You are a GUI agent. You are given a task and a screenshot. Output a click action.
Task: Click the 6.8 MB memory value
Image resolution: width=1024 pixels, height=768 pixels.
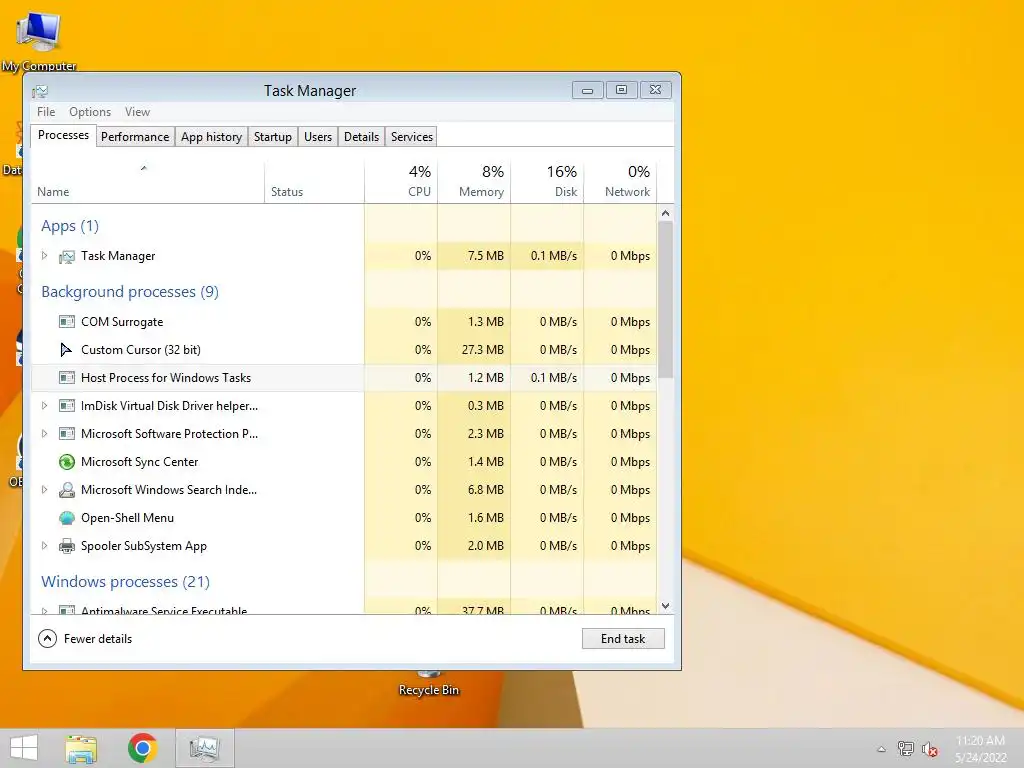pyautogui.click(x=486, y=490)
